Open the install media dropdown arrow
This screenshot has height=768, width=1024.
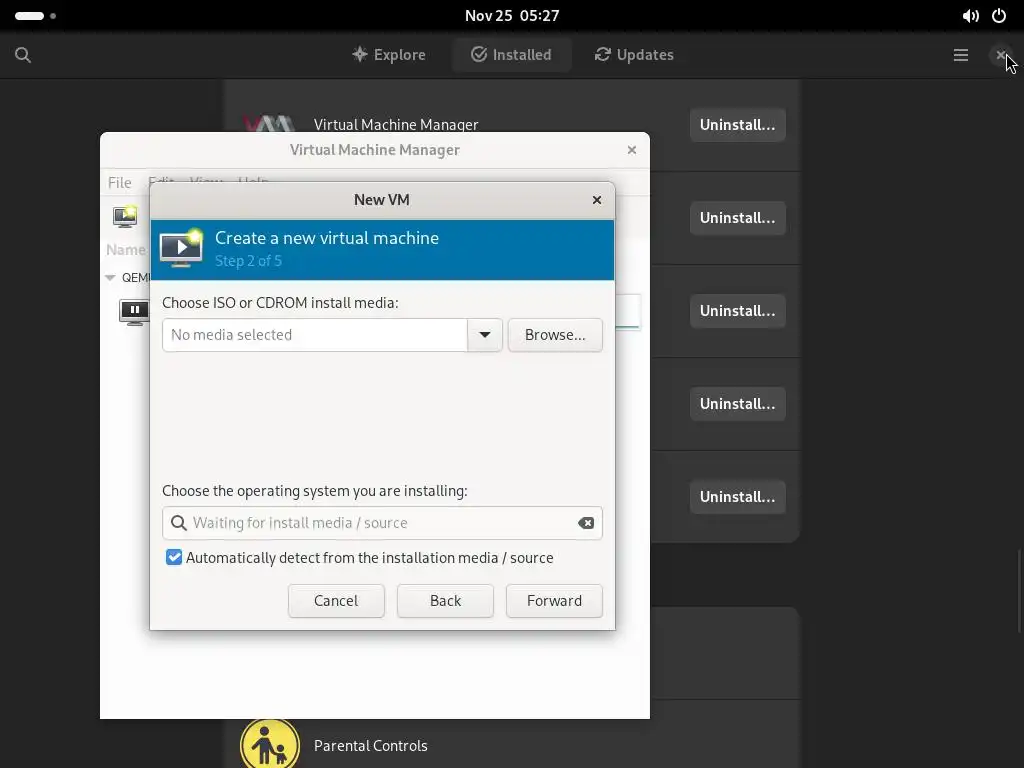click(x=485, y=335)
